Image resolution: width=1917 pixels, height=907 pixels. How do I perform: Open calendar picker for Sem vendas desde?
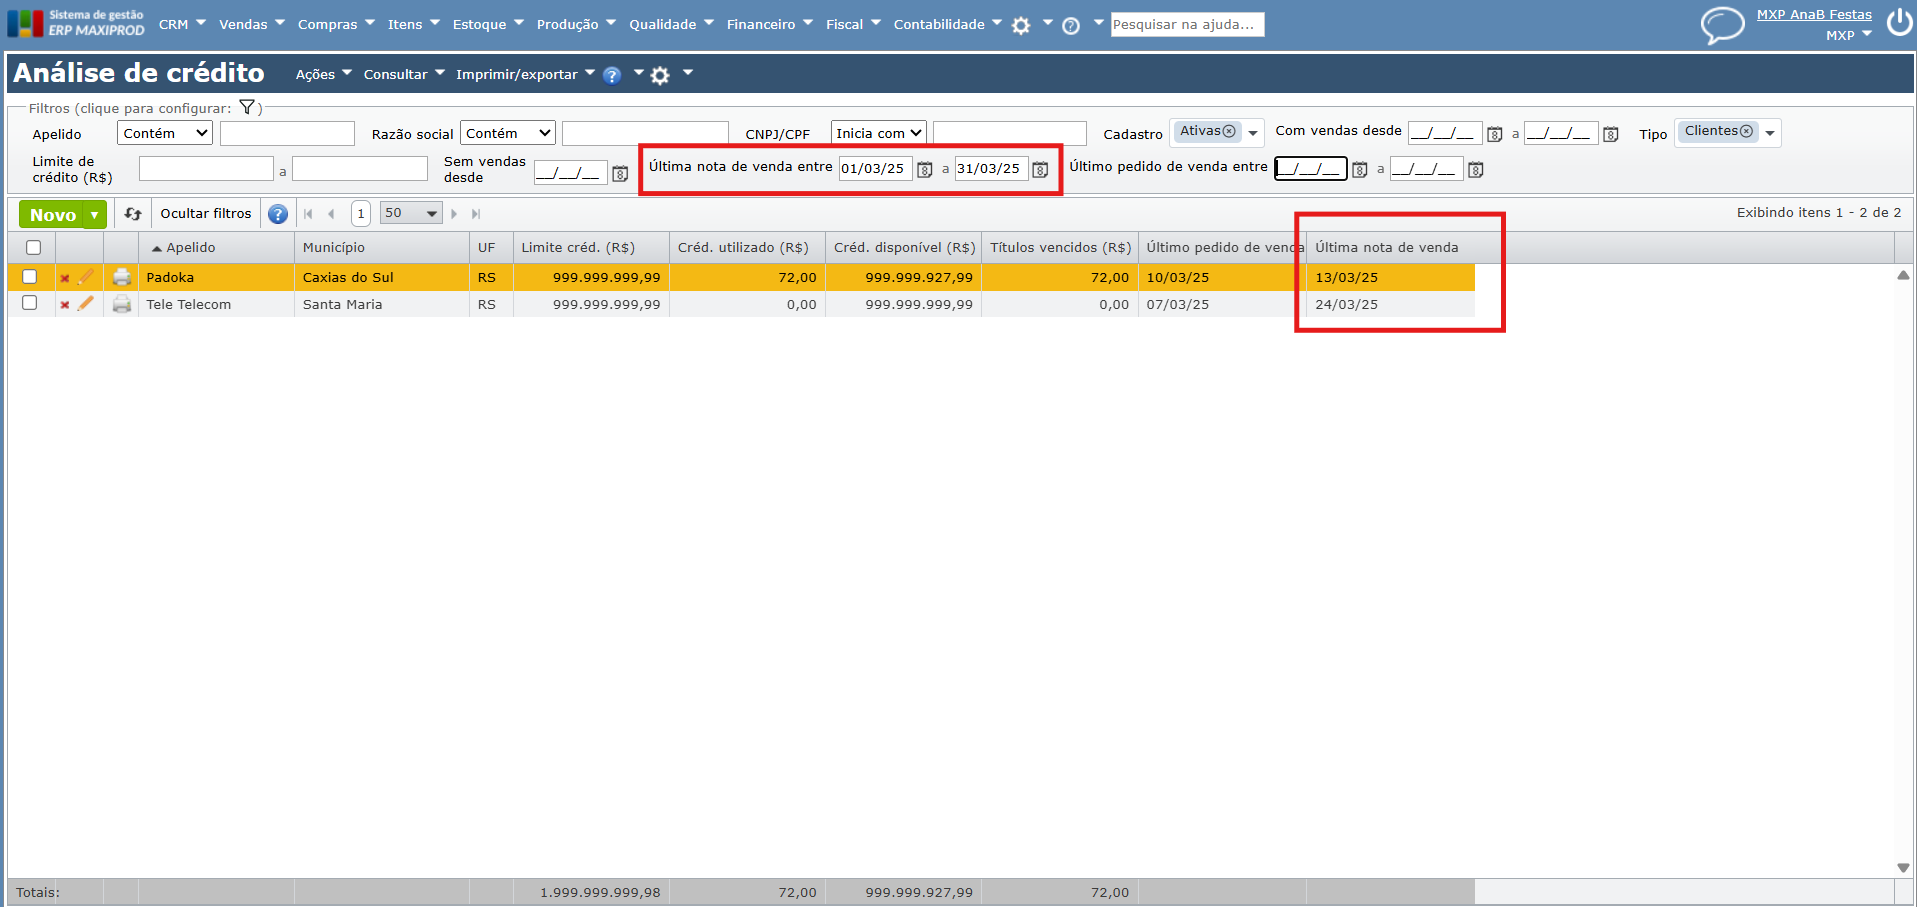(620, 174)
